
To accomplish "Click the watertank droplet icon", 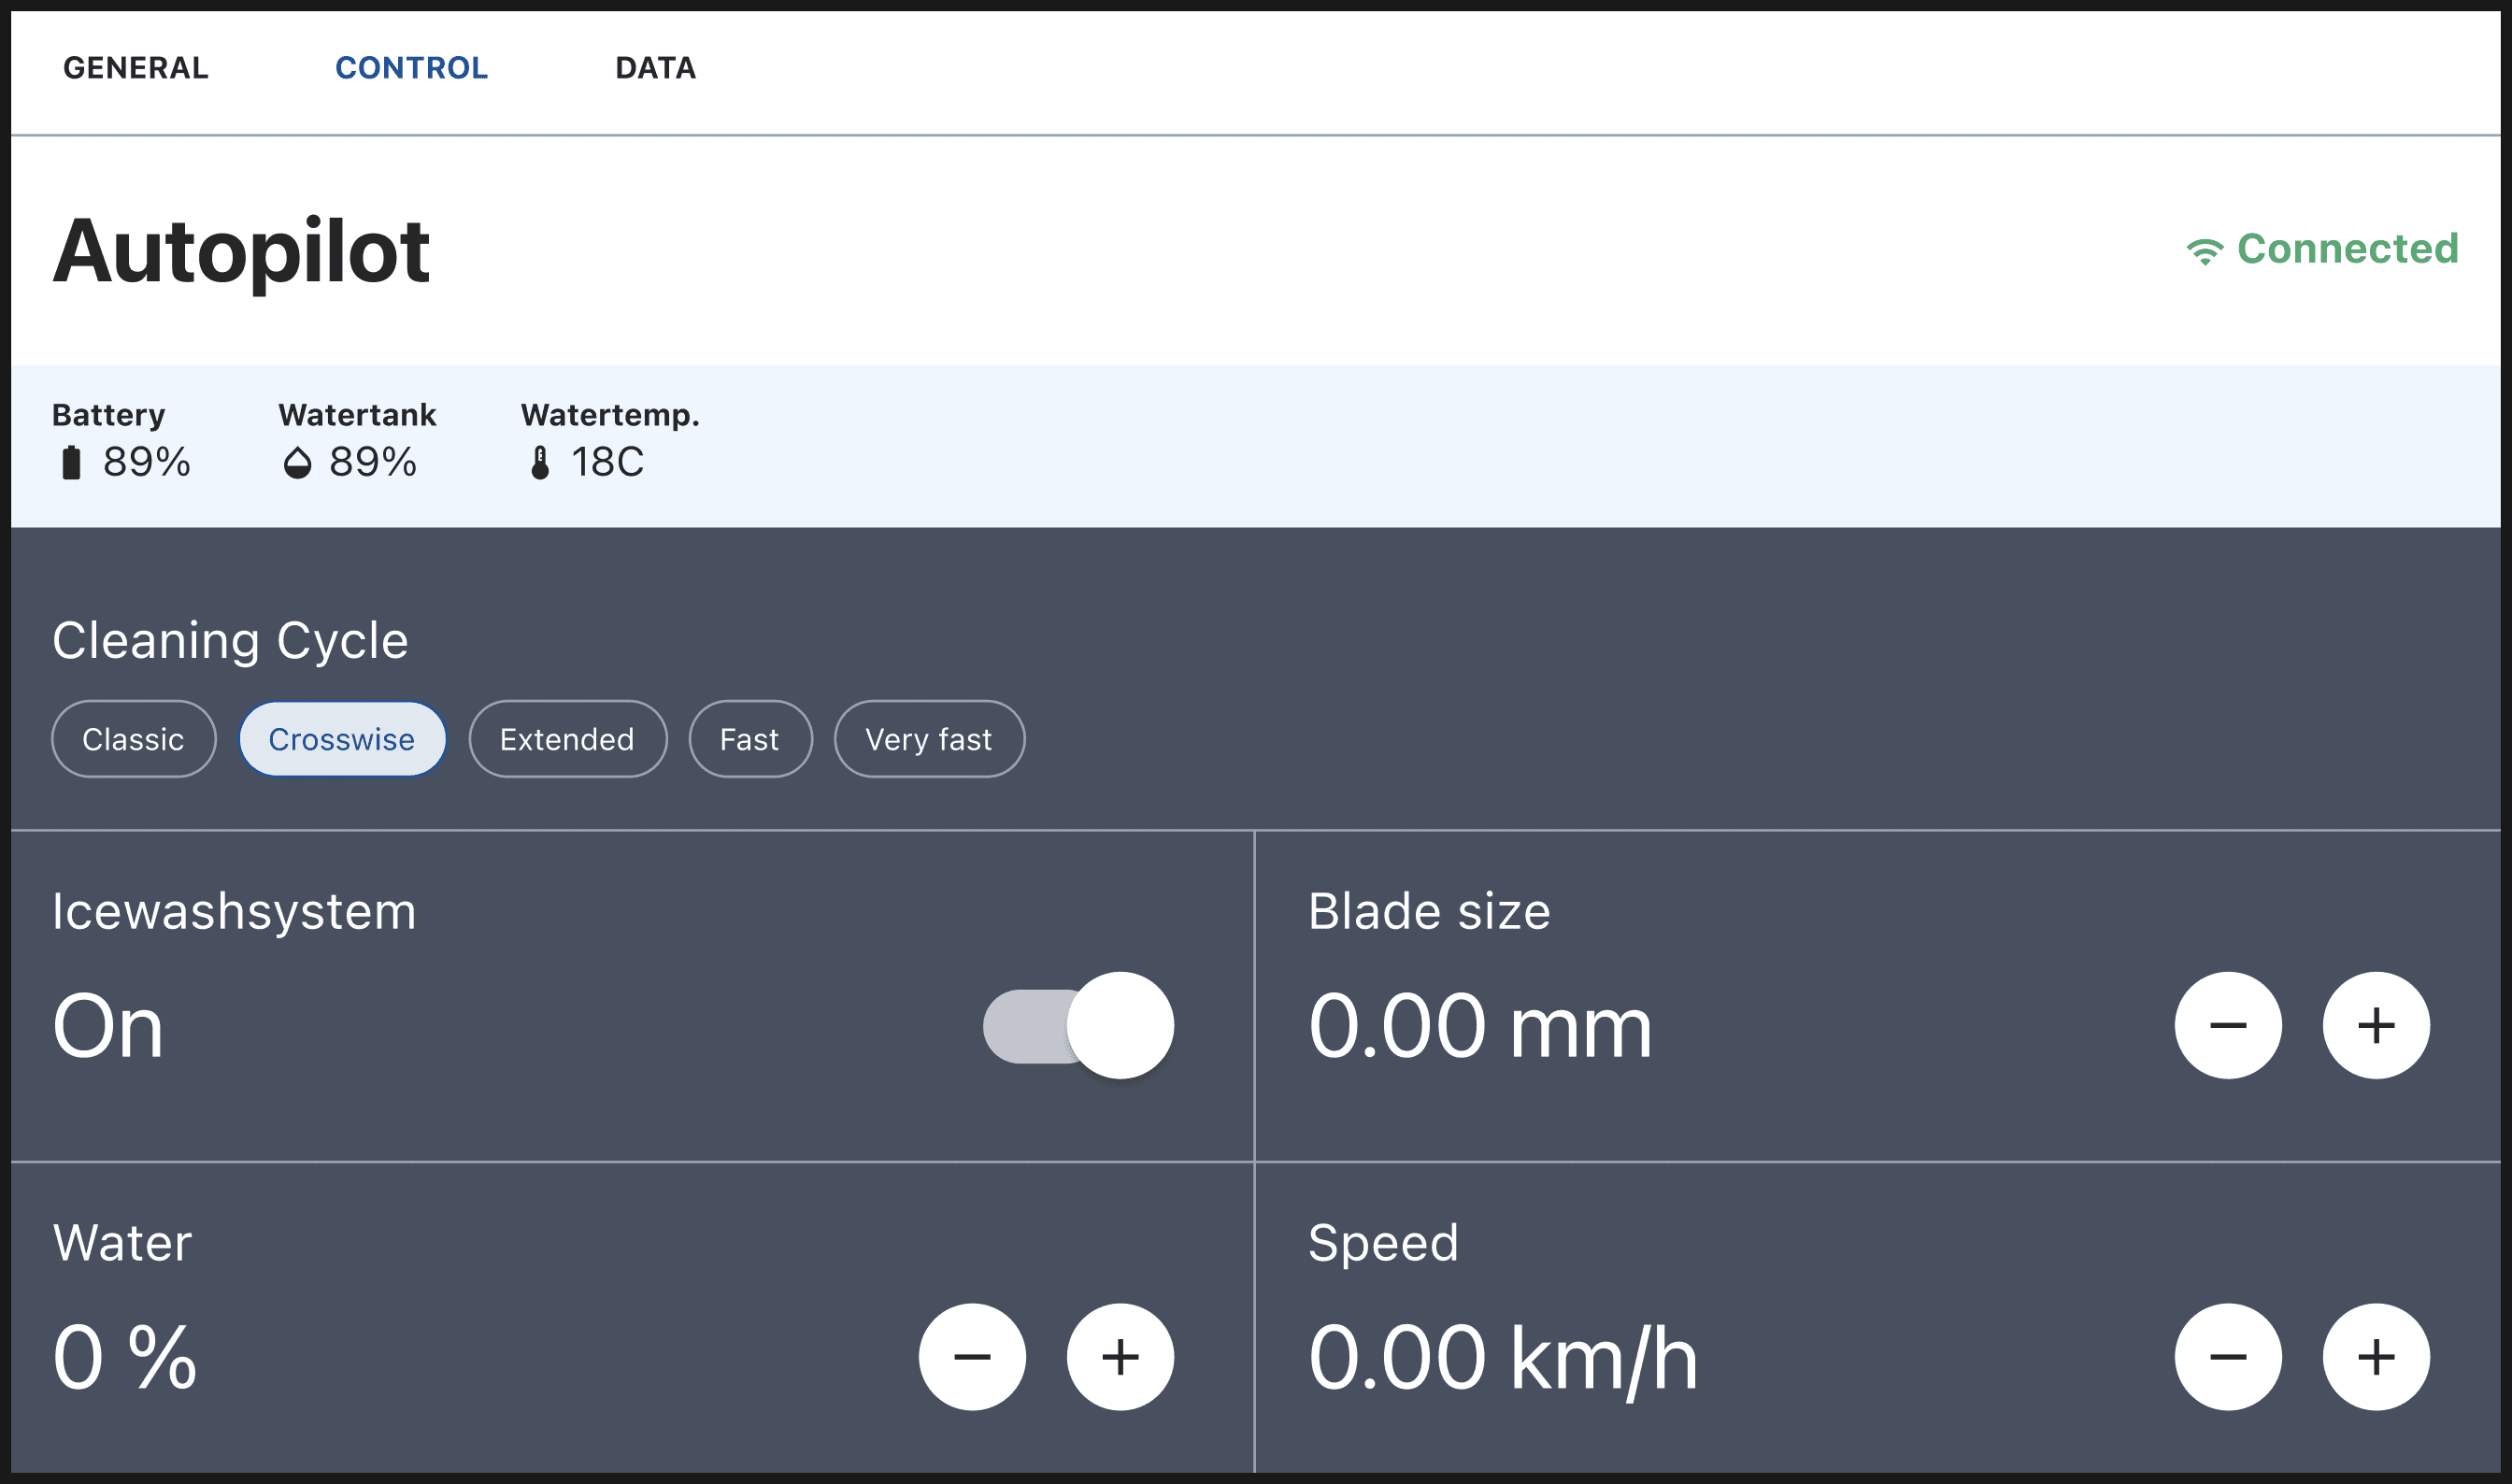I will [297, 463].
